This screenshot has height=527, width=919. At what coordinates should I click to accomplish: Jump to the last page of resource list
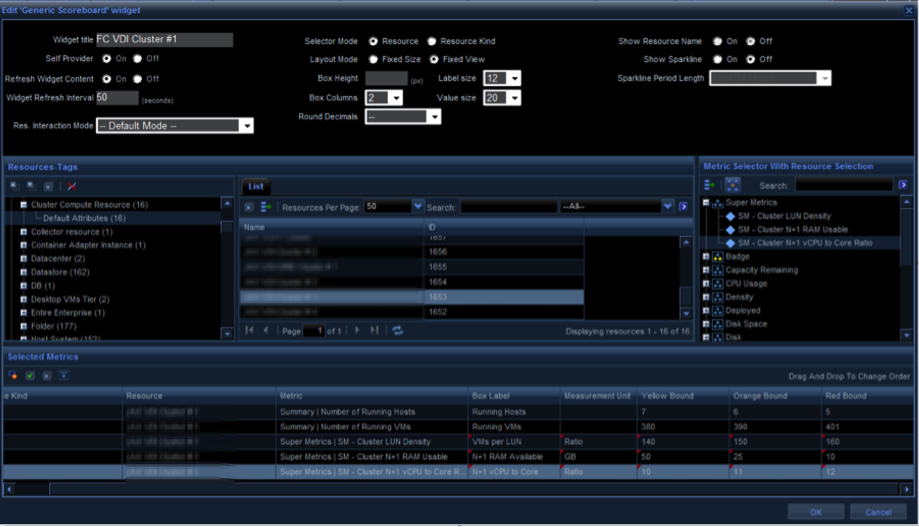pos(374,330)
